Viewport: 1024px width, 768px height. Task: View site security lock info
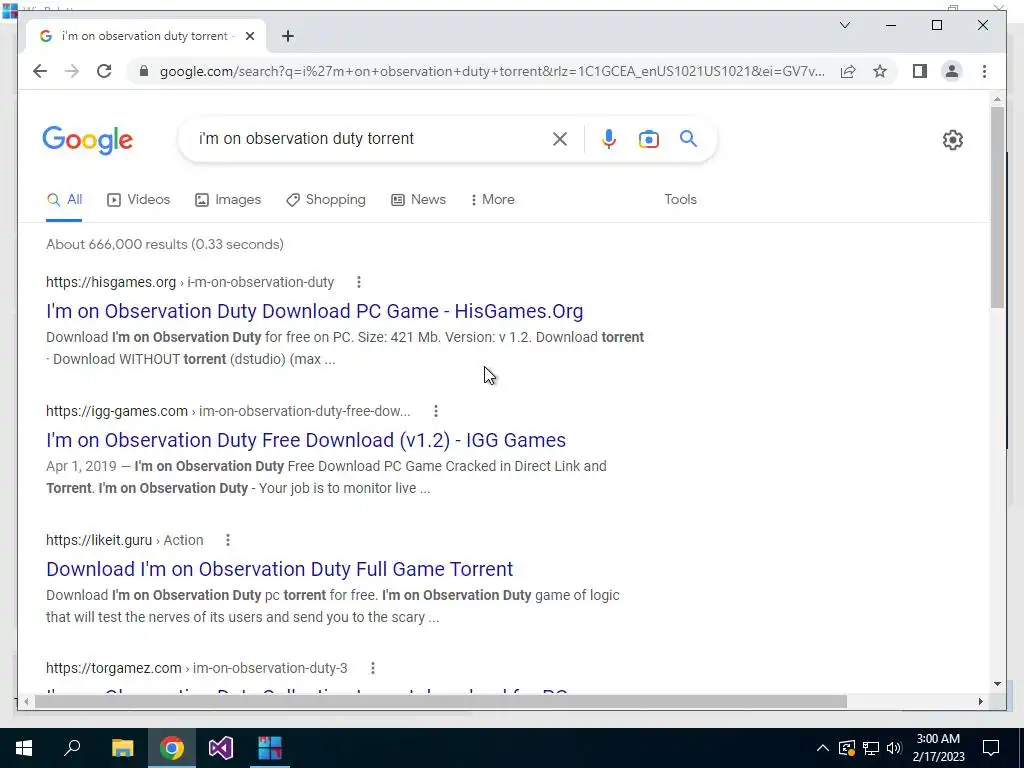click(144, 71)
